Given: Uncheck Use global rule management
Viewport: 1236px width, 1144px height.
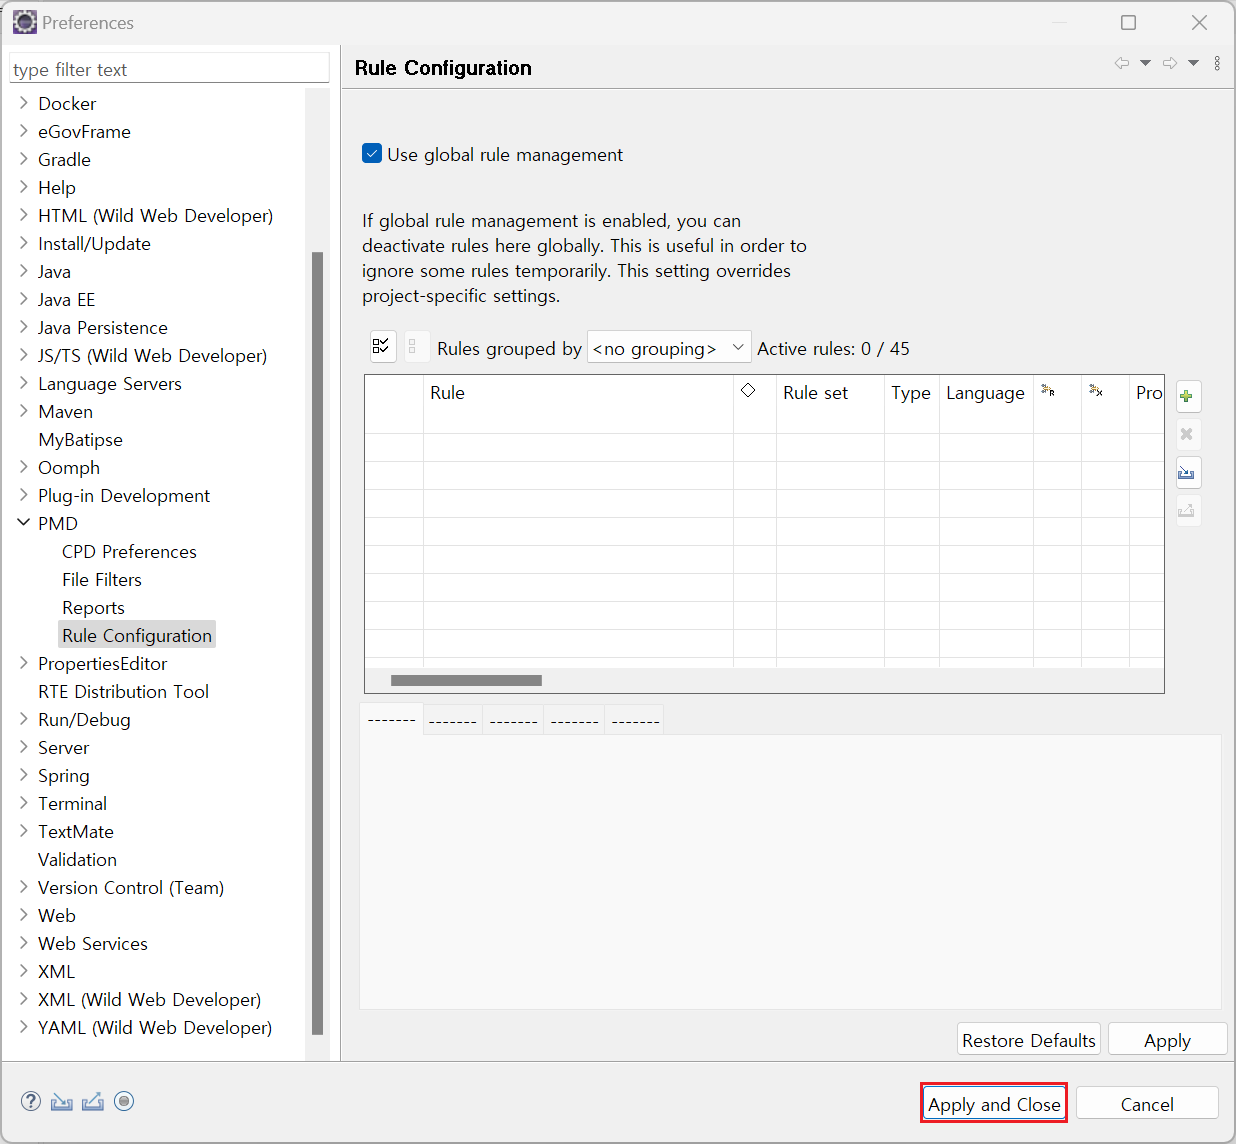Looking at the screenshot, I should (x=372, y=154).
